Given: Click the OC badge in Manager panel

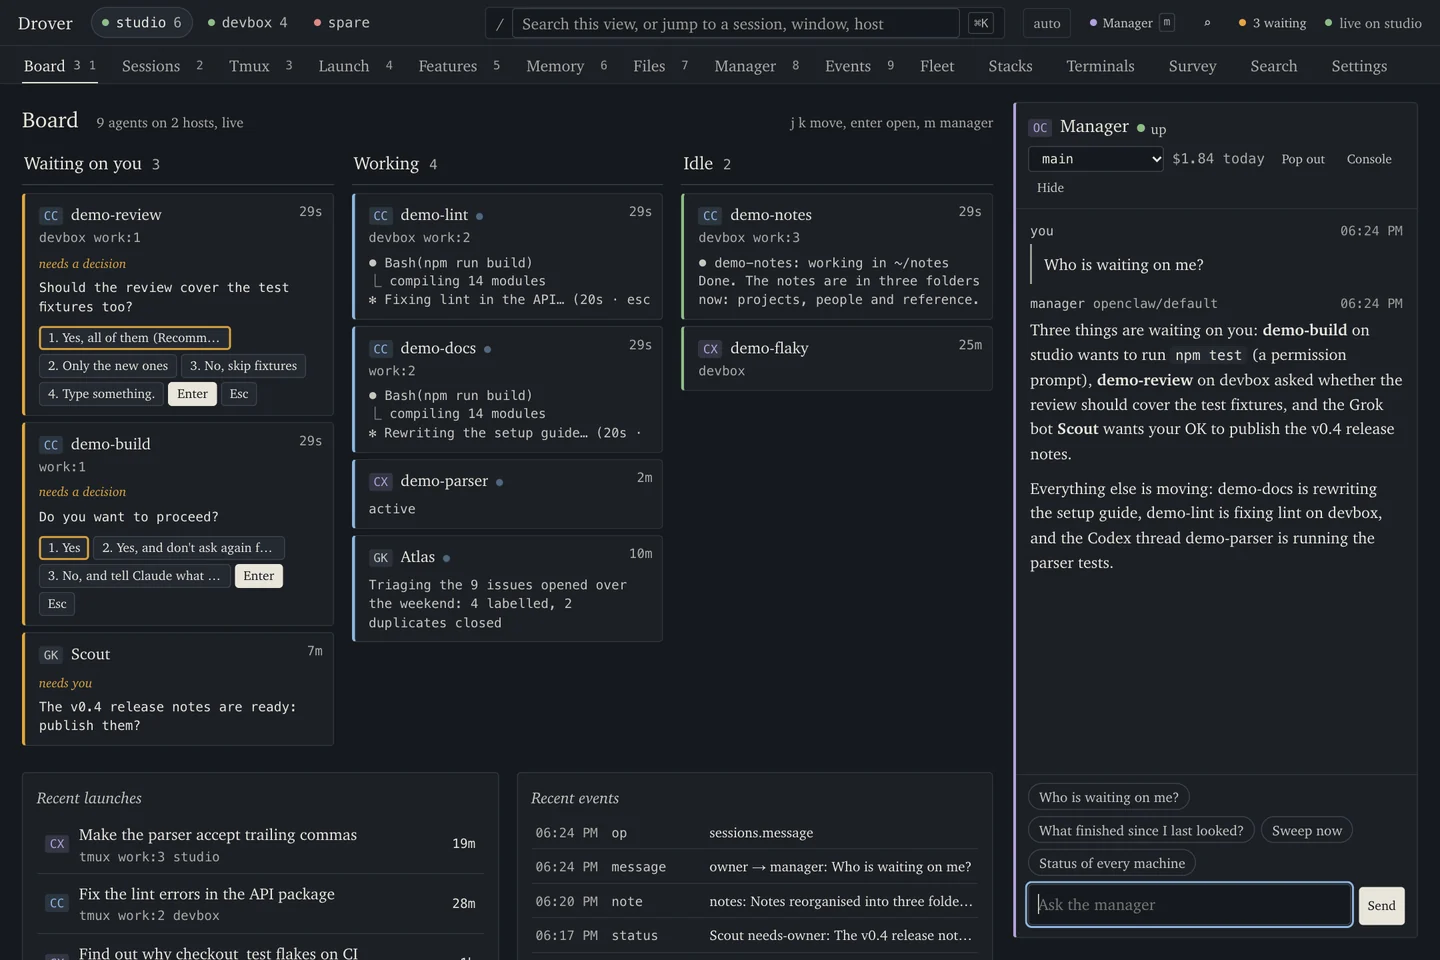Looking at the screenshot, I should point(1040,127).
